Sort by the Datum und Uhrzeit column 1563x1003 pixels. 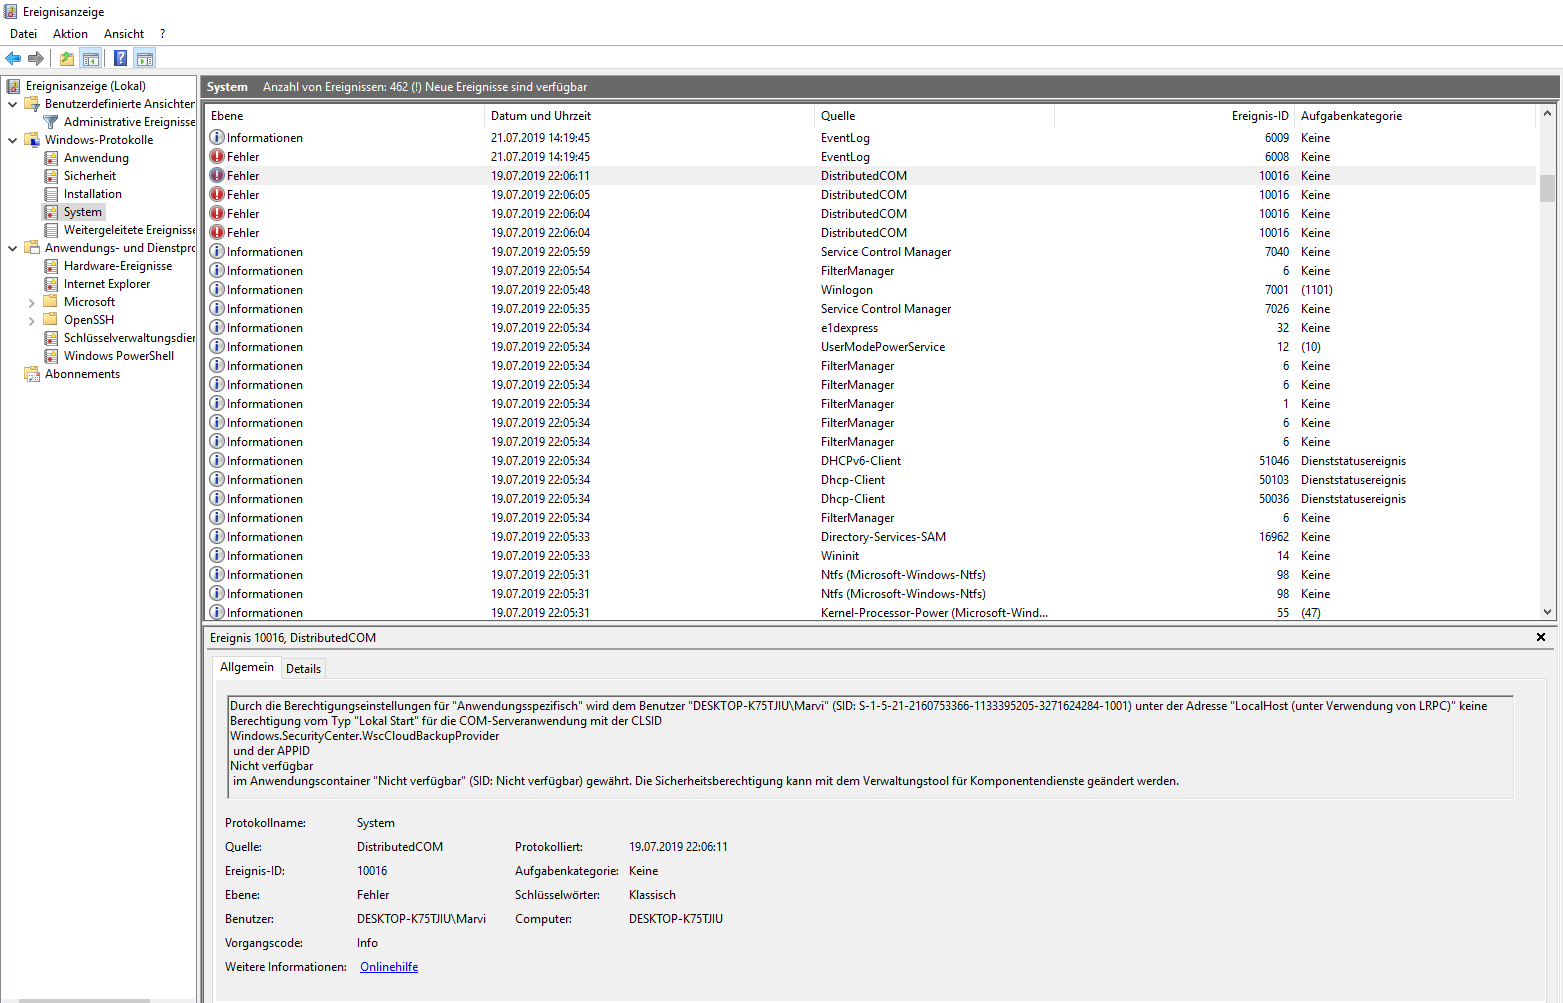click(649, 116)
